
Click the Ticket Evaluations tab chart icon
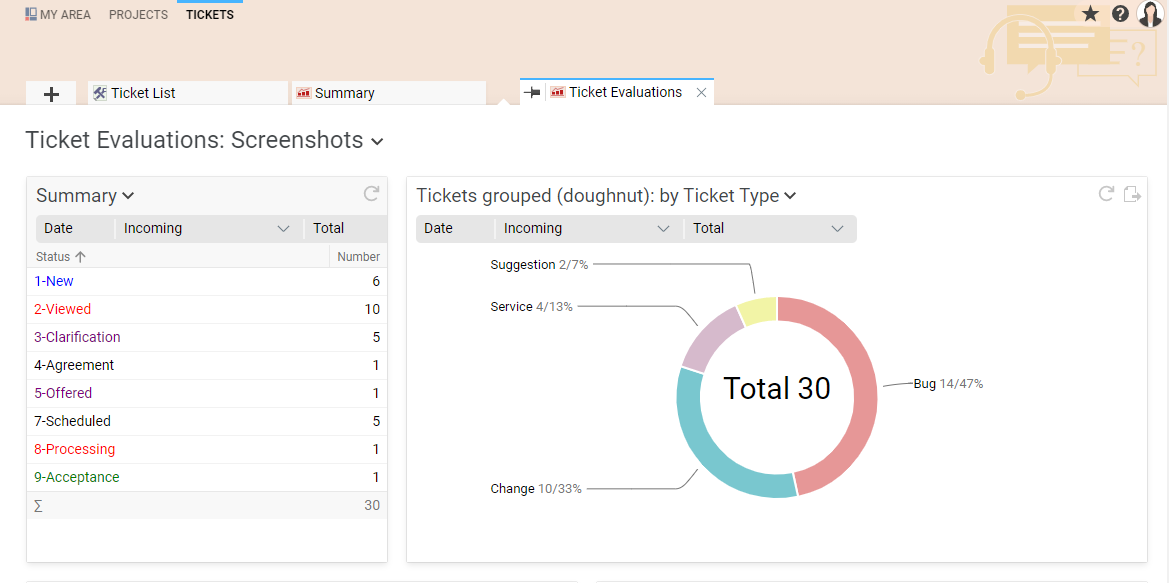pyautogui.click(x=557, y=92)
